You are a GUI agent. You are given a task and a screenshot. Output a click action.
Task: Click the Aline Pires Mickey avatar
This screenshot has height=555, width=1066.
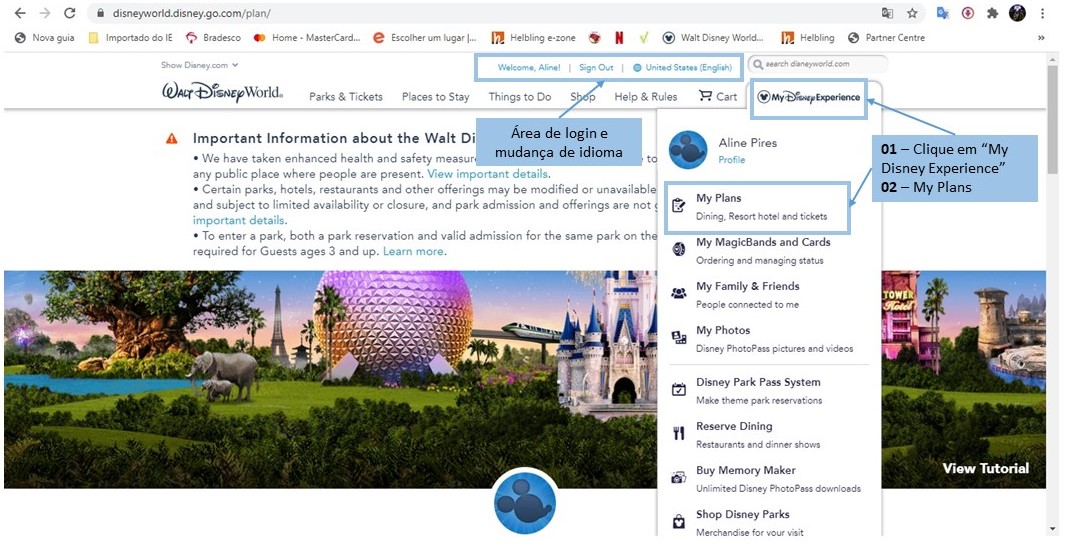tap(688, 150)
